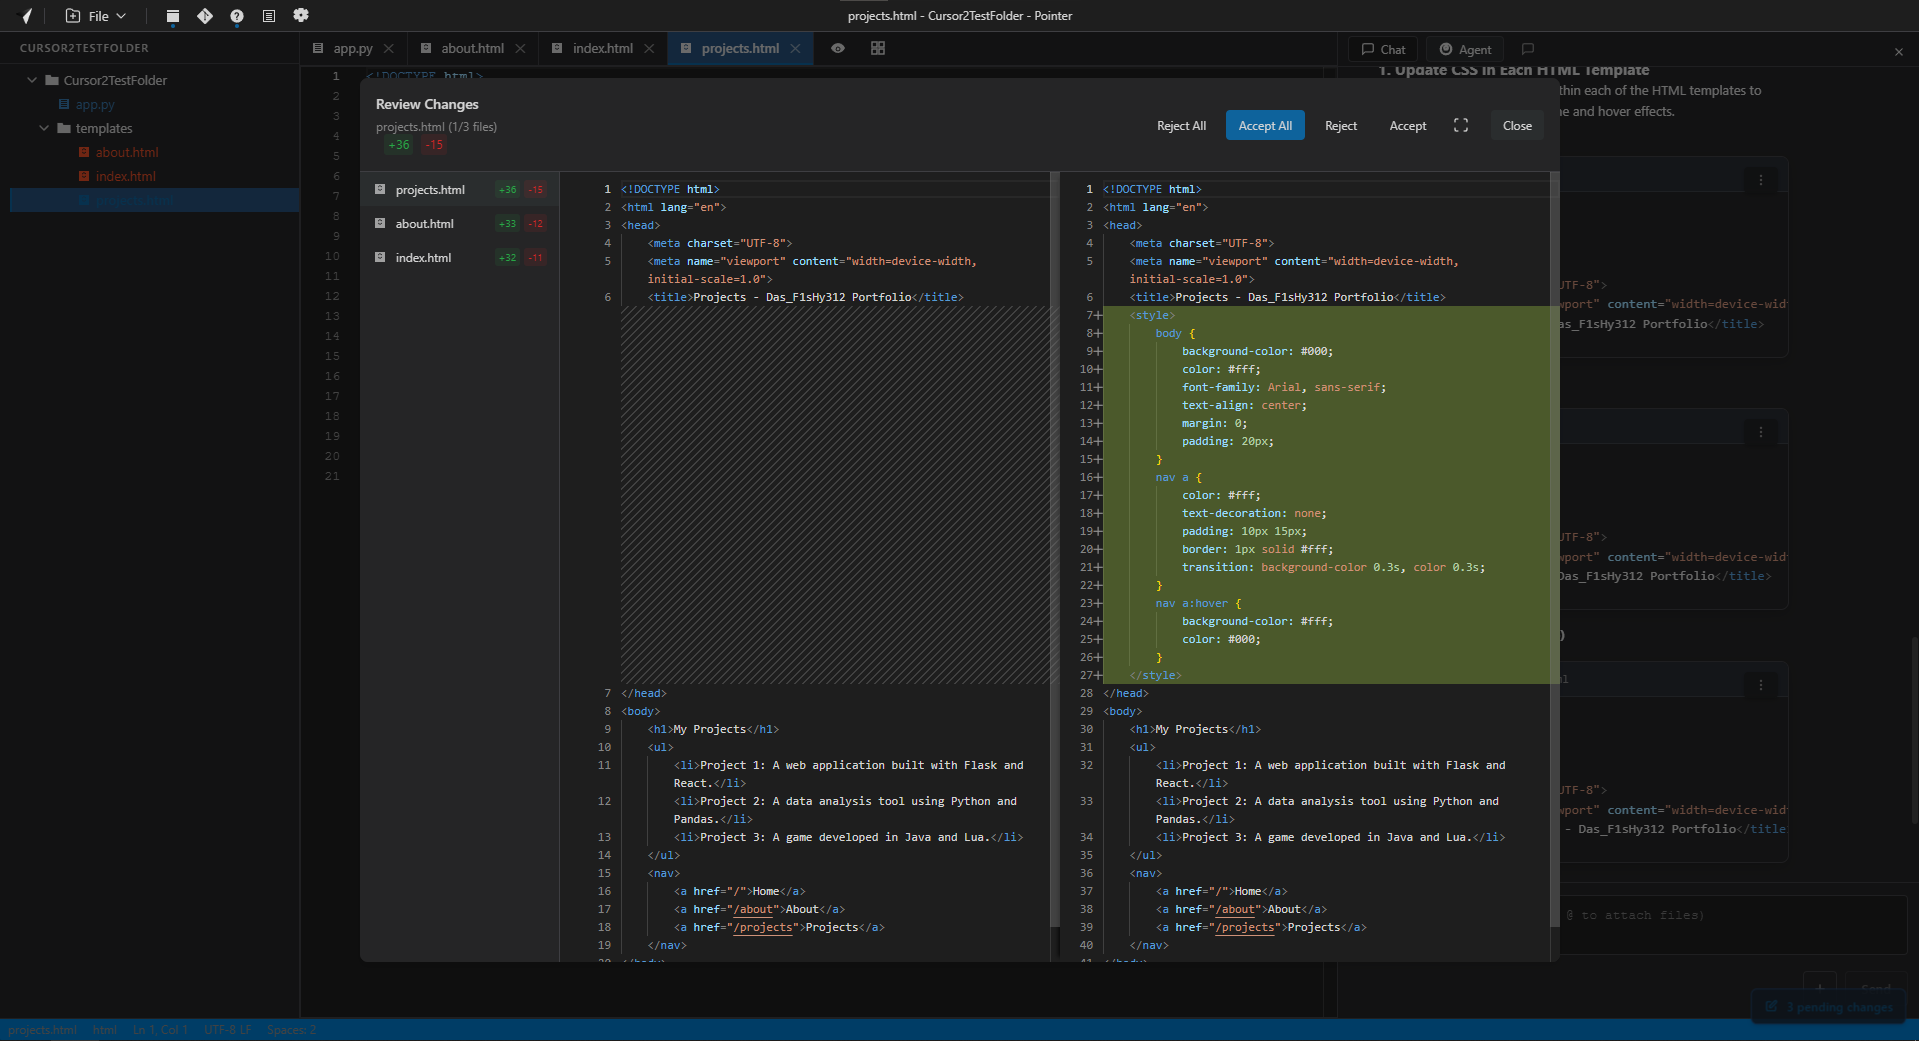Click the help question mark icon
Screen dimensions: 1919x1041
coord(237,16)
